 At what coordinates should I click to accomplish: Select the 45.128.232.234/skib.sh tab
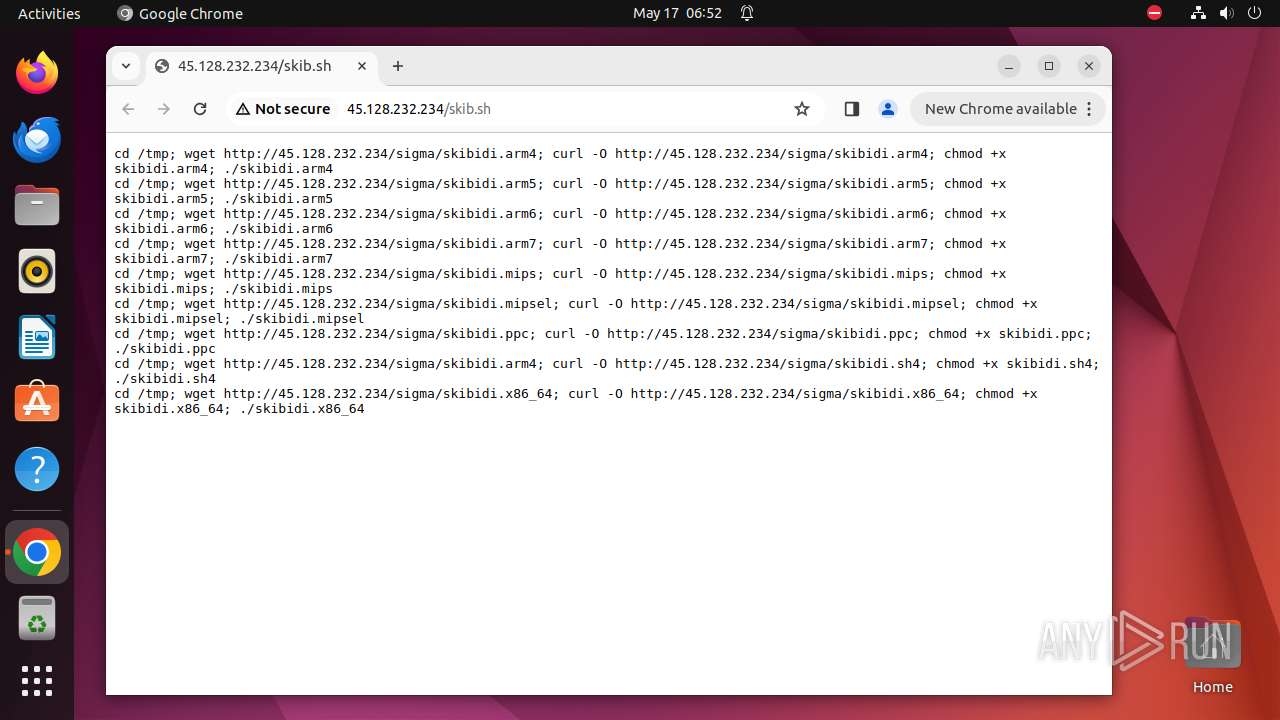pyautogui.click(x=262, y=66)
